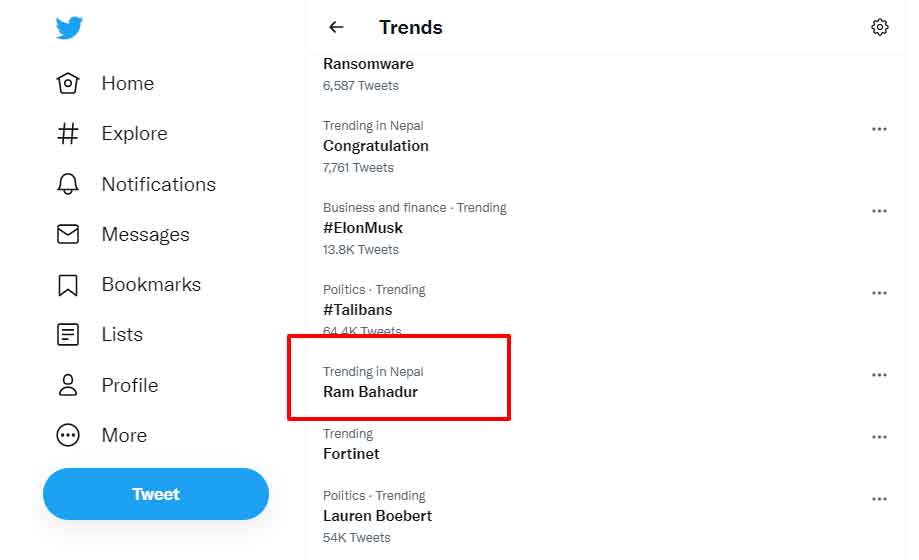Open Bookmarks icon in sidebar
Image resolution: width=919 pixels, height=560 pixels.
[x=68, y=285]
